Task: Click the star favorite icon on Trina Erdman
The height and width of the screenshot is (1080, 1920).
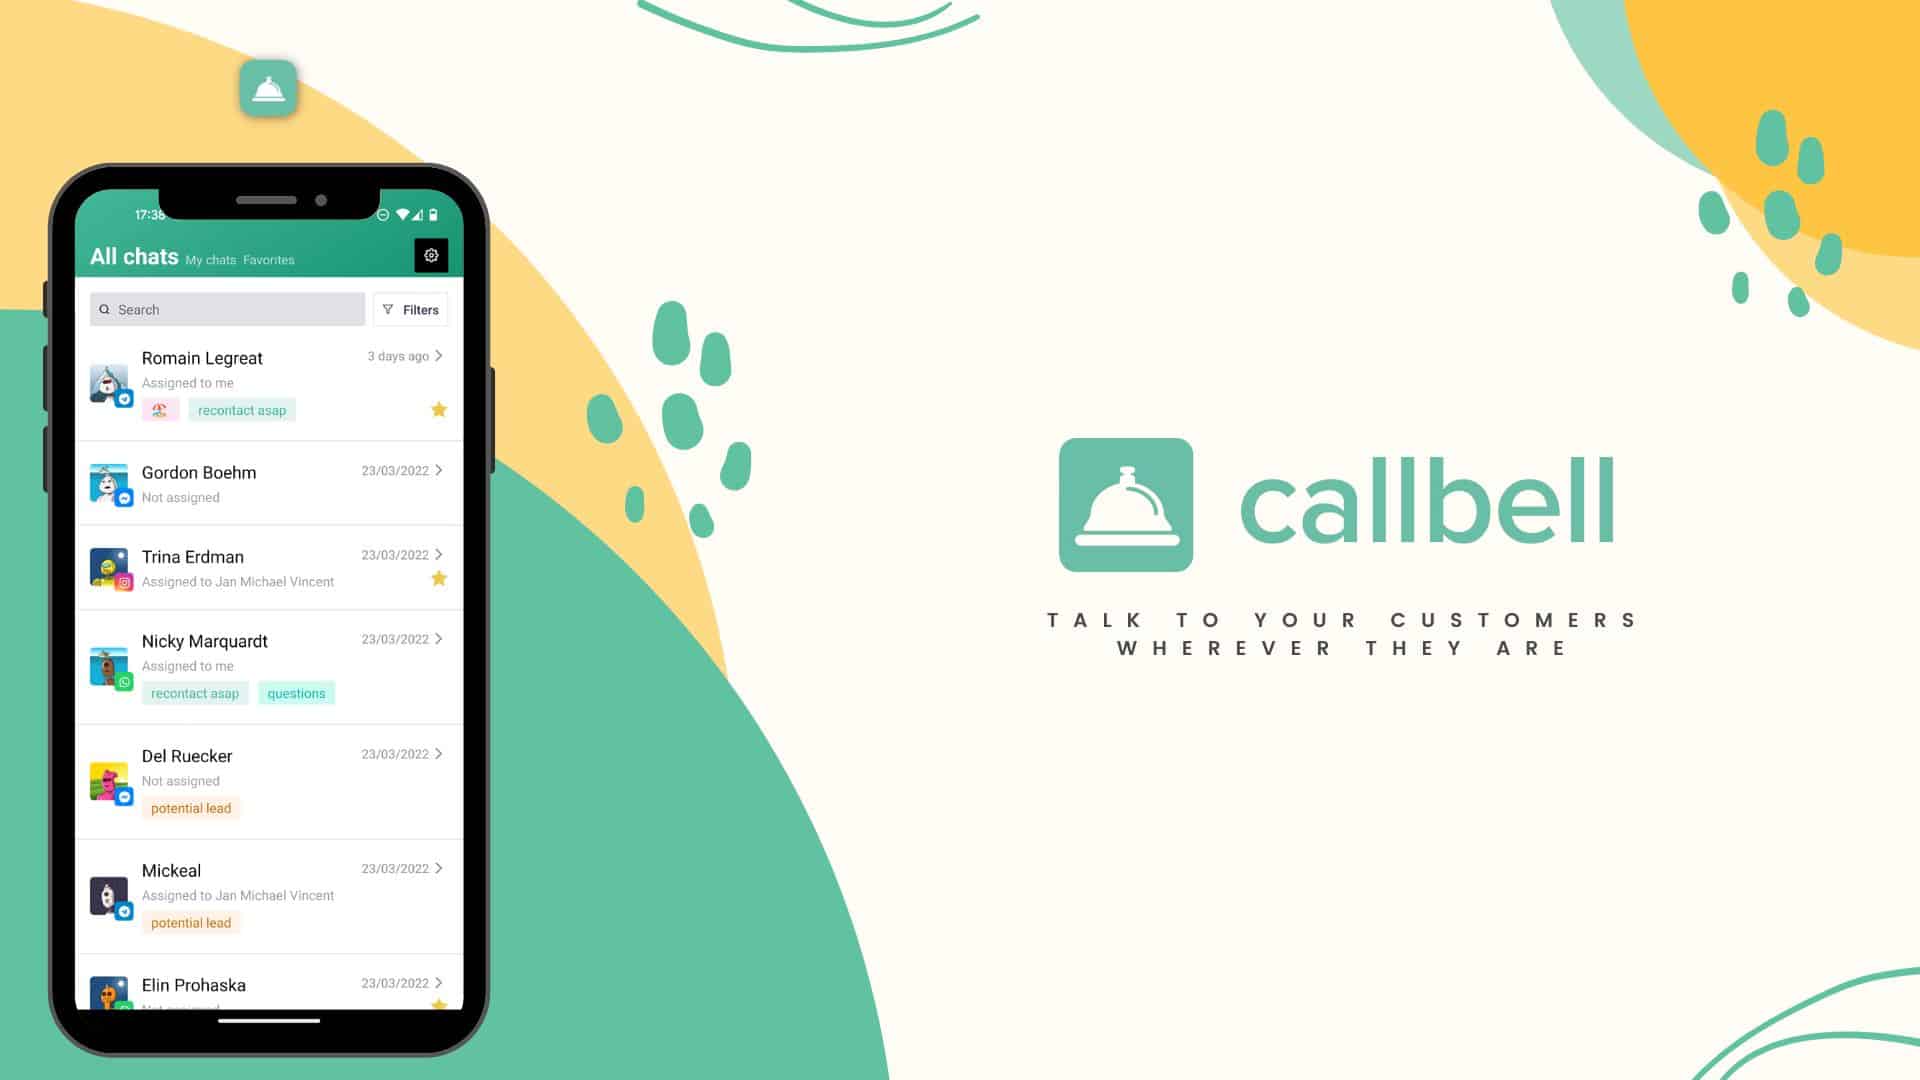Action: pyautogui.click(x=438, y=578)
